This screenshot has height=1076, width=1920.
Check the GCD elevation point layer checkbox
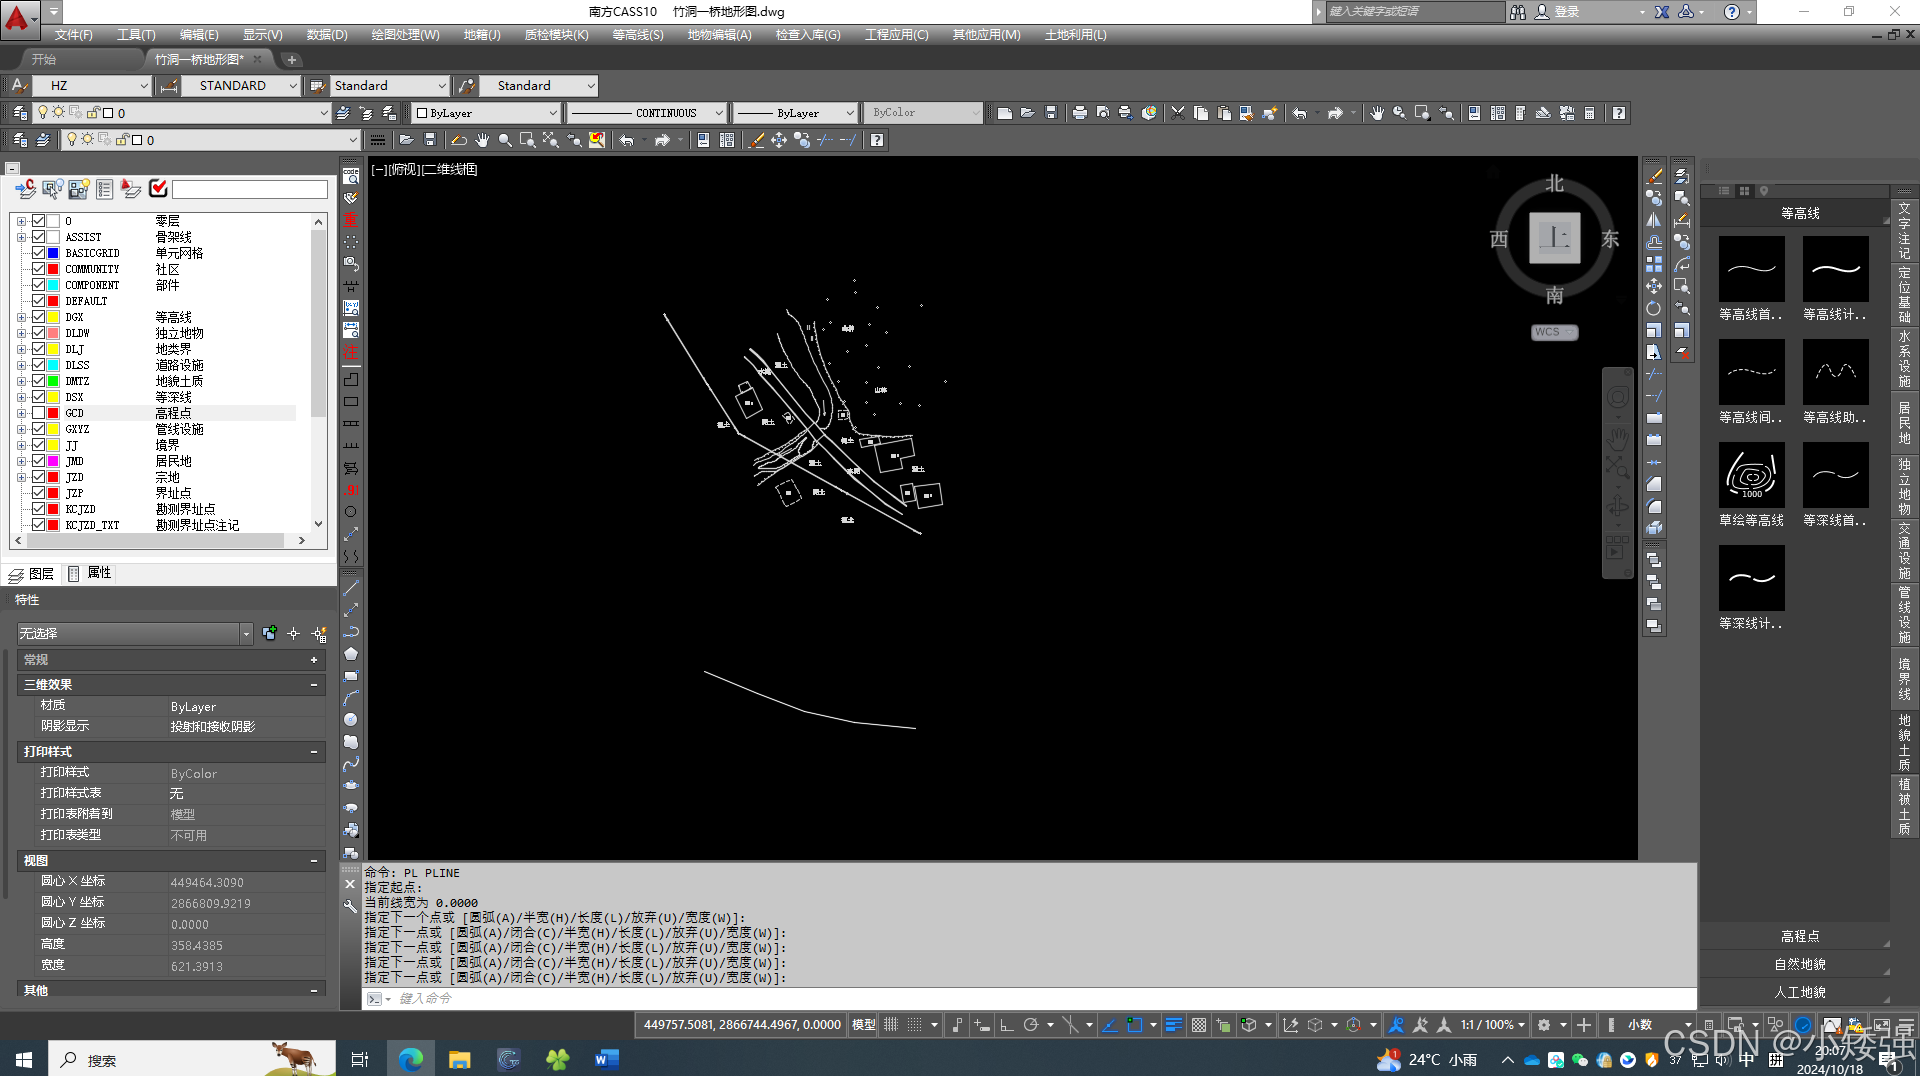(39, 413)
